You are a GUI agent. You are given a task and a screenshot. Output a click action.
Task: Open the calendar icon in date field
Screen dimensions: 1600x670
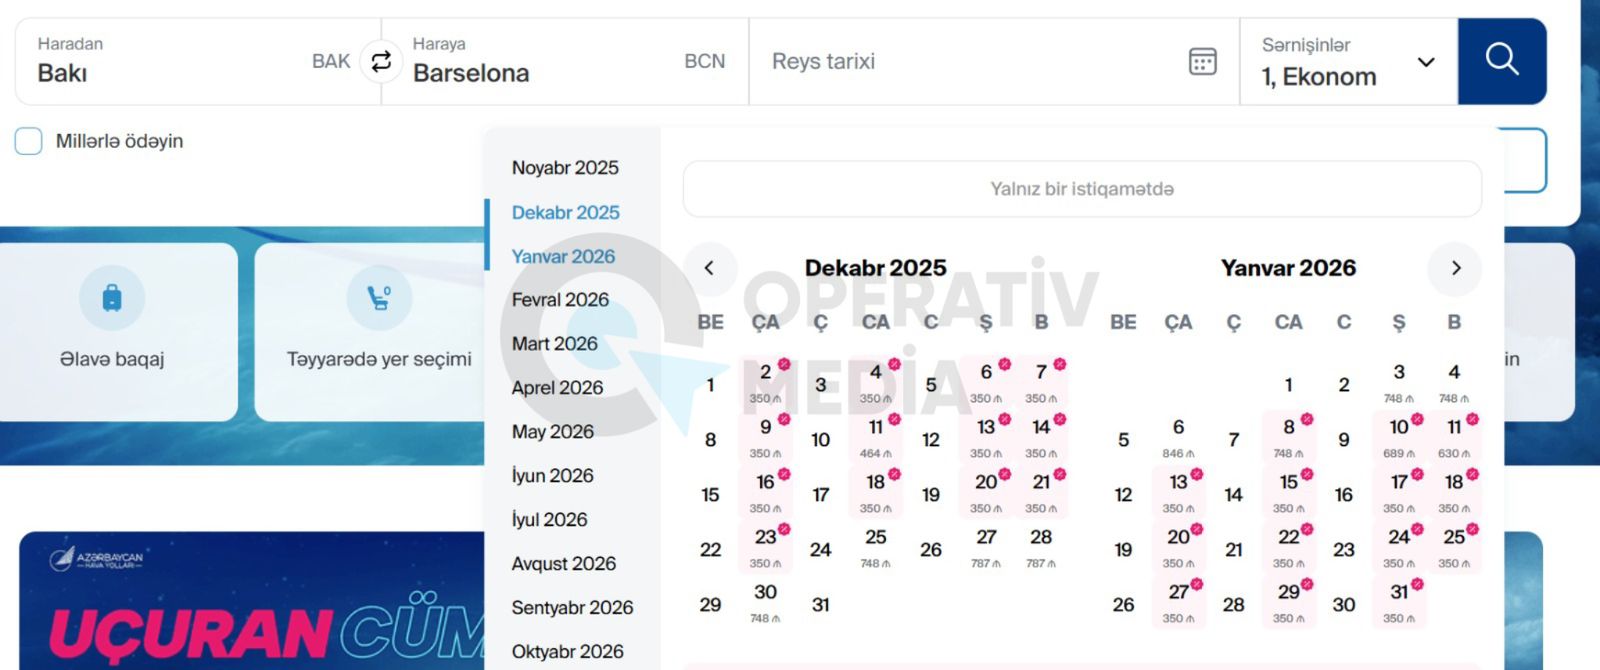[1202, 61]
